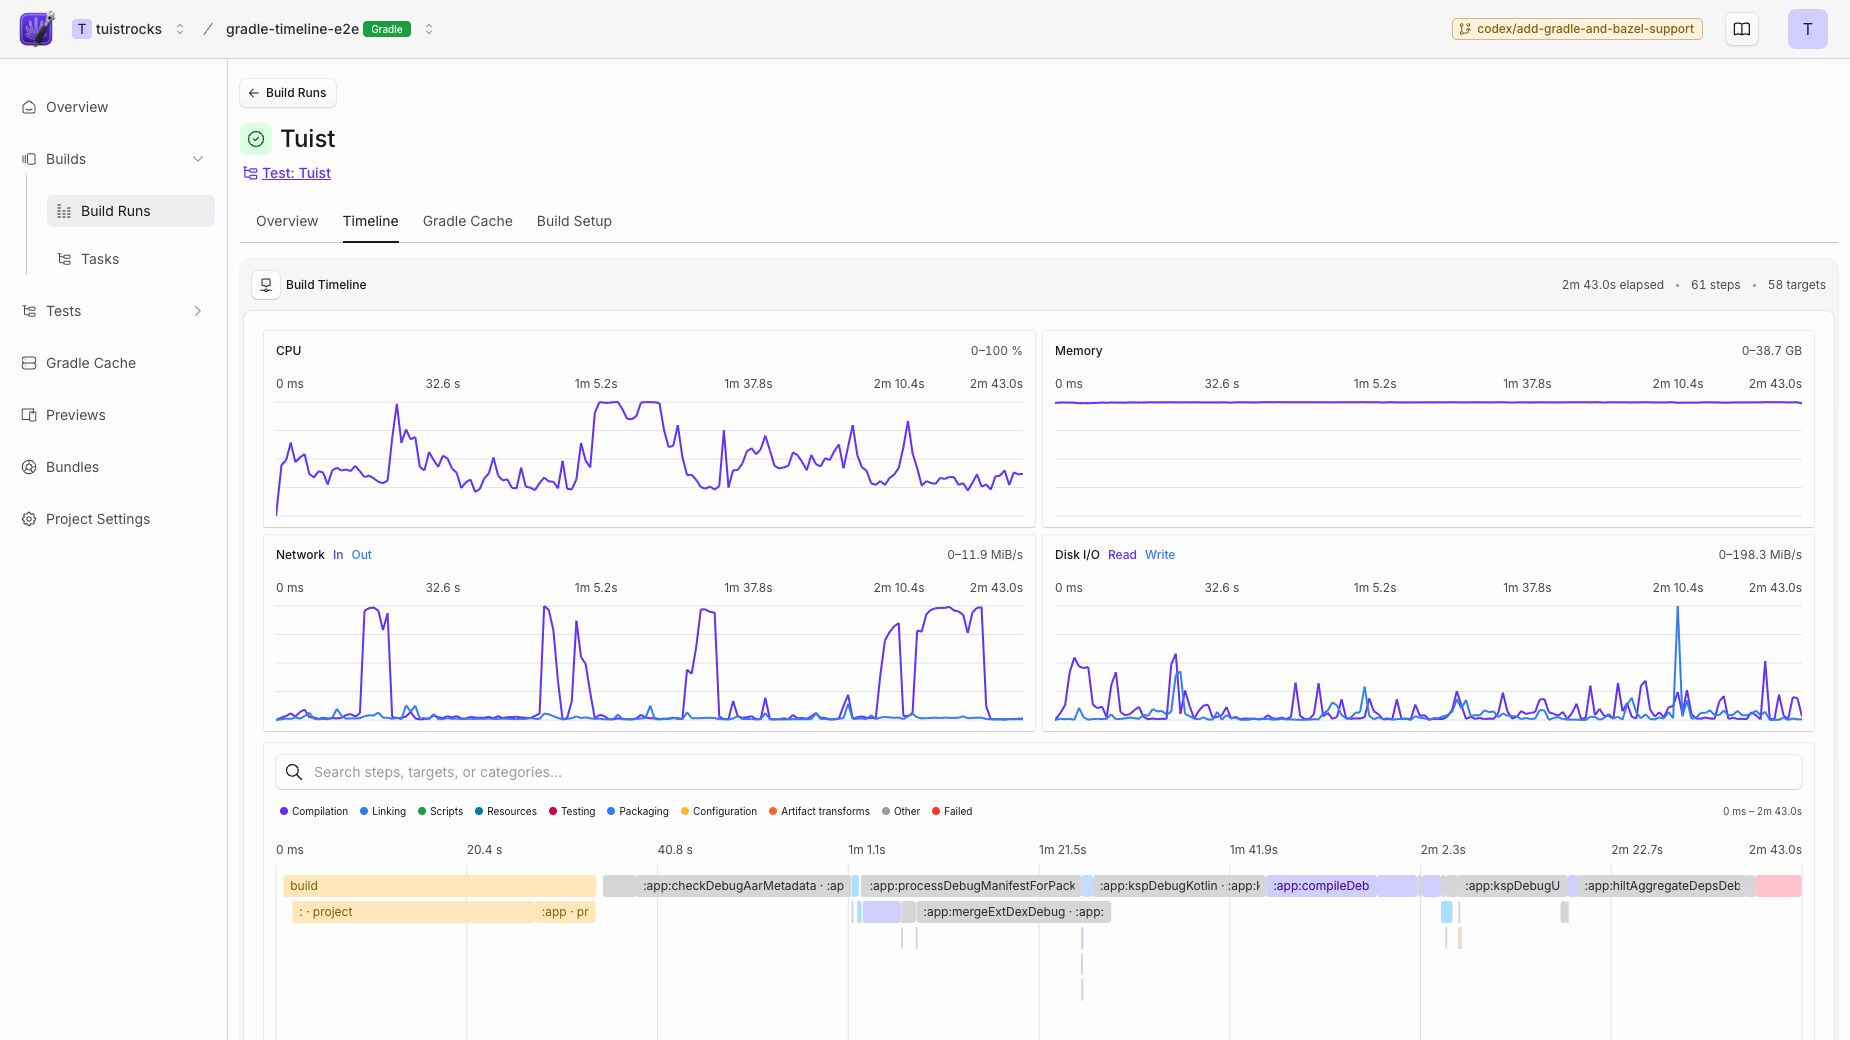Screen dimensions: 1850x1040
Task: Click the Tests sidebar icon
Action: [29, 311]
